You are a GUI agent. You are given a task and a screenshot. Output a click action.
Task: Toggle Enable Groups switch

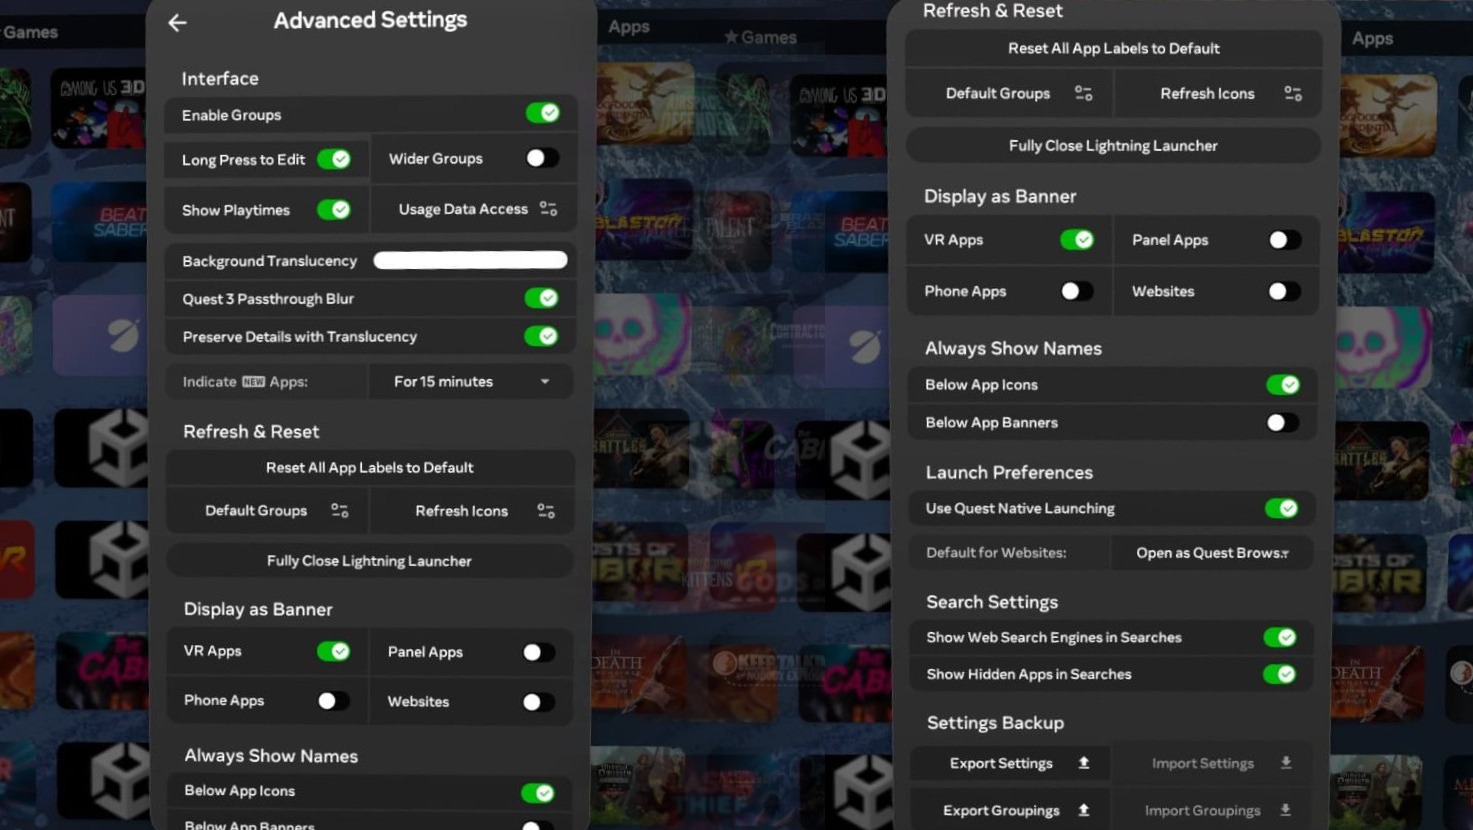click(543, 113)
